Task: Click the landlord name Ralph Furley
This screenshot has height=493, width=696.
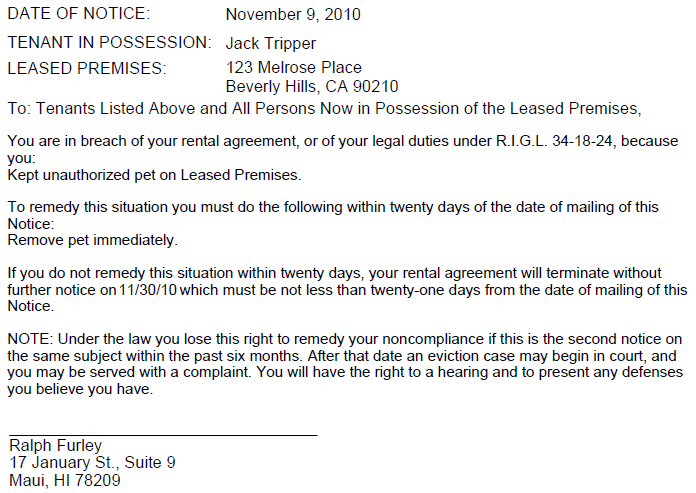Action: [x=56, y=446]
